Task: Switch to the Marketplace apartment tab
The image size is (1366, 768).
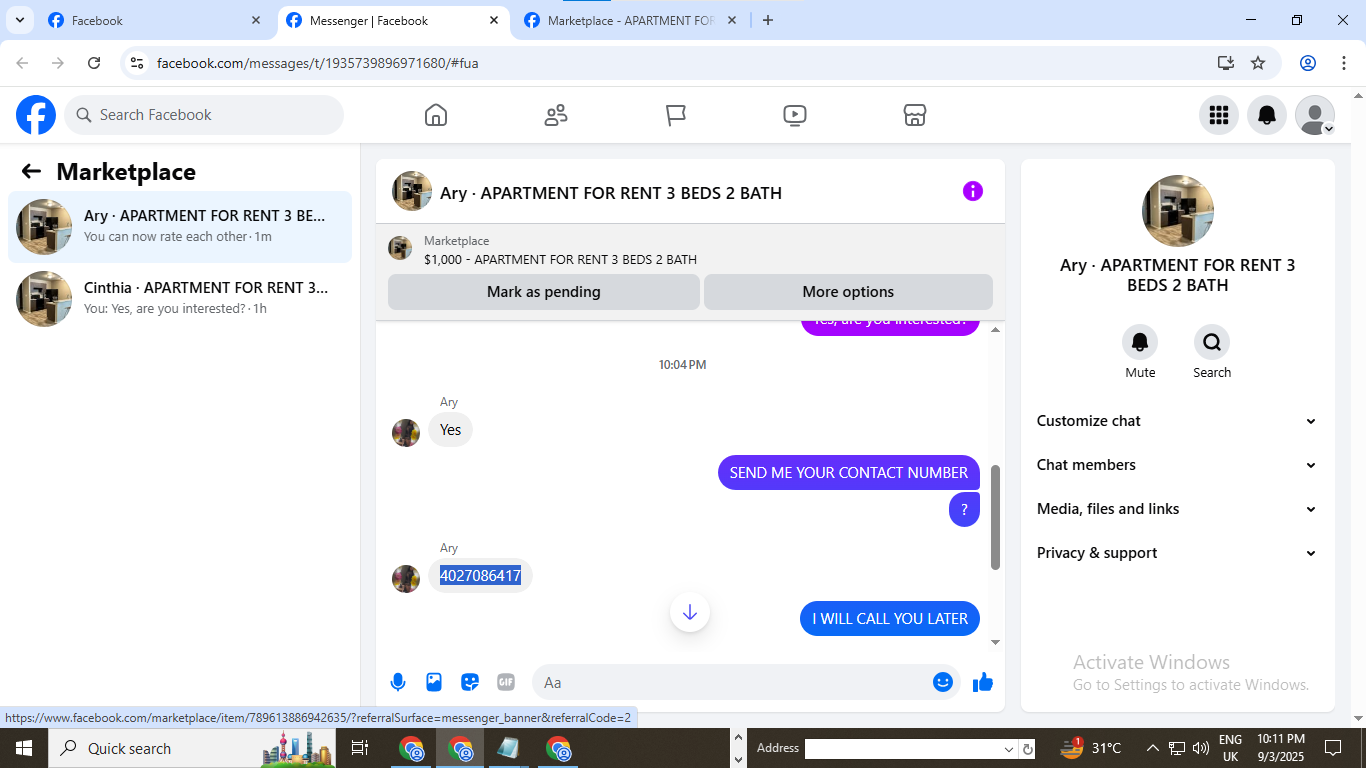Action: click(630, 20)
